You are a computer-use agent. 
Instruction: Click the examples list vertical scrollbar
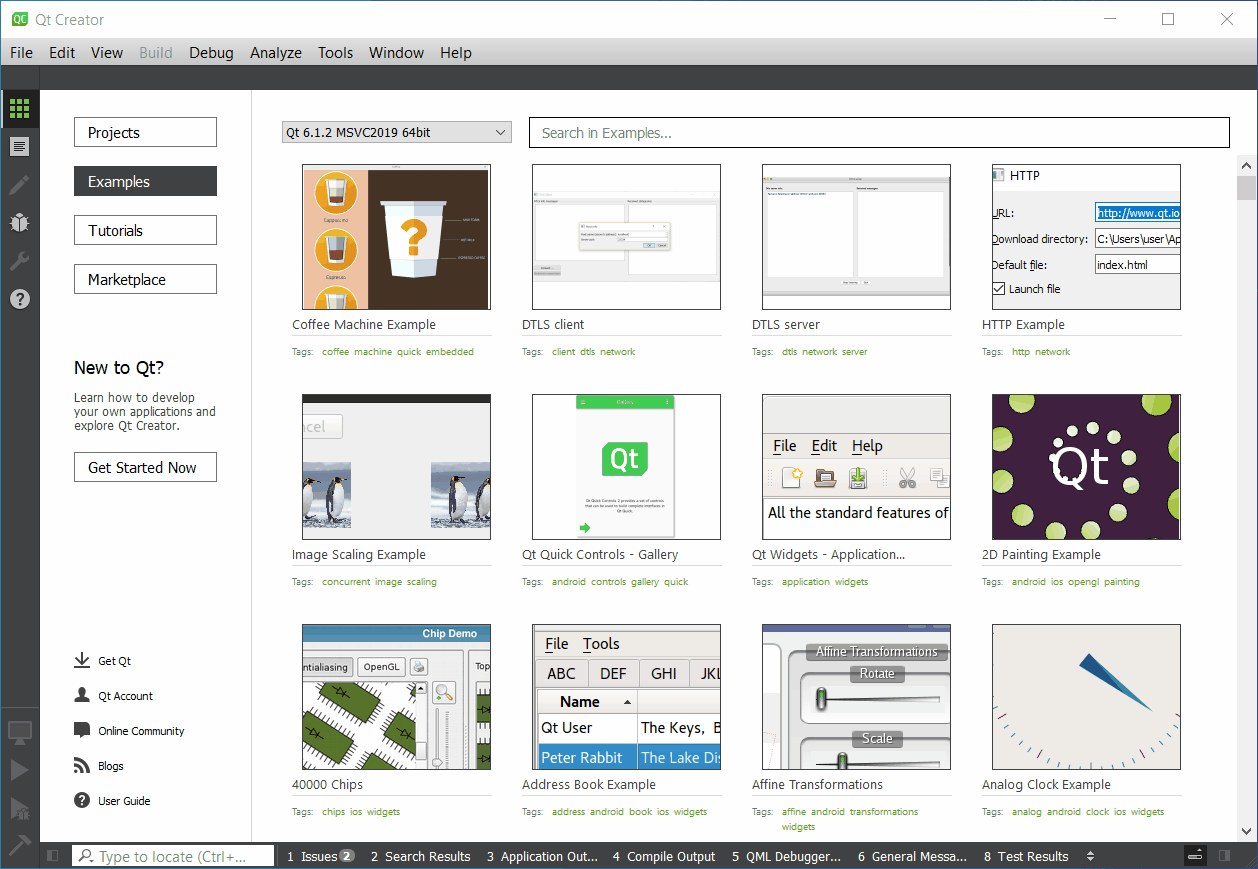click(x=1246, y=500)
